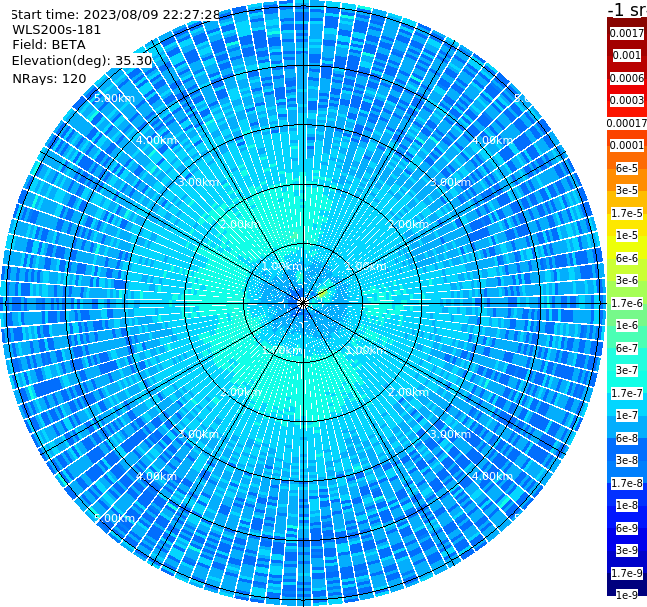Viewport: 647px width, 607px height.
Task: Click the southeast 2.00km range label
Action: (409, 392)
